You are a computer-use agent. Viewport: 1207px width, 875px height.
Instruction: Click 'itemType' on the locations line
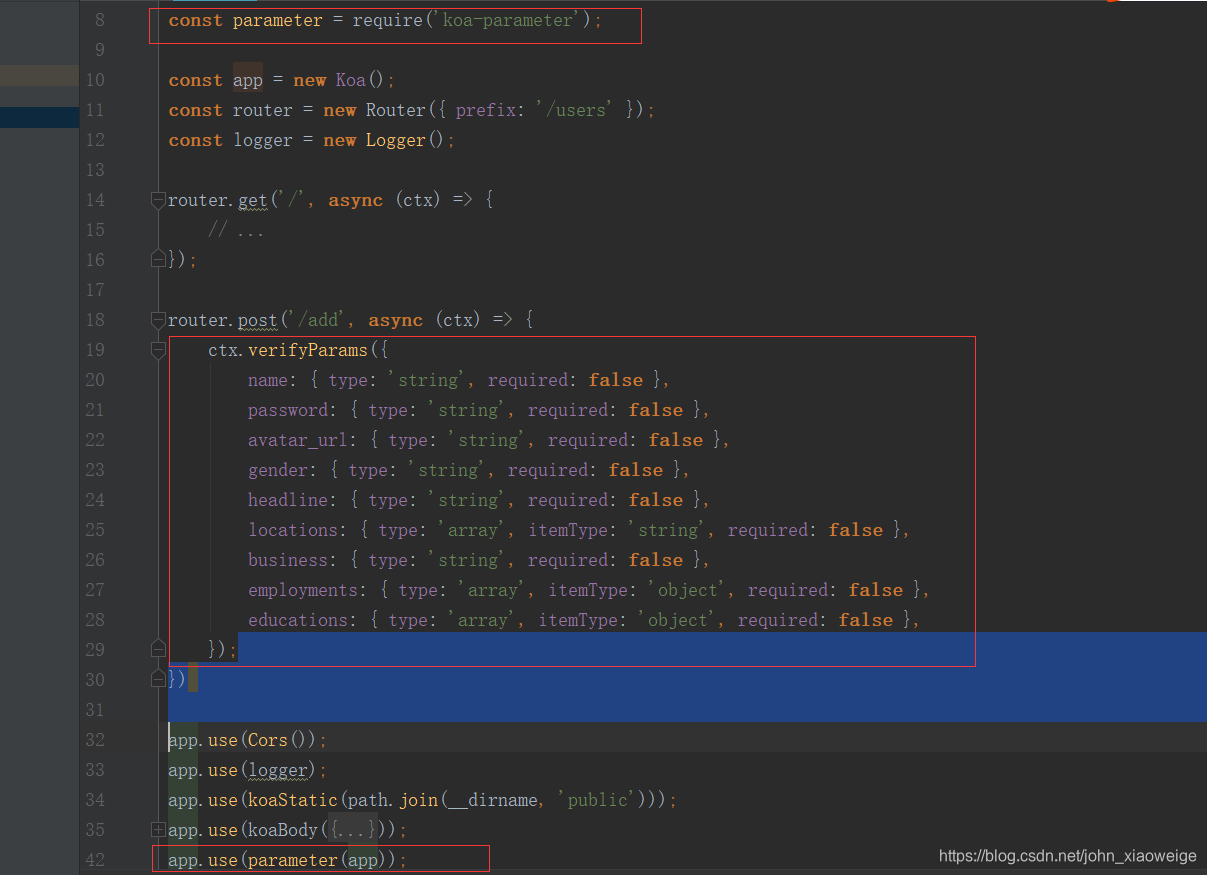[x=568, y=530]
